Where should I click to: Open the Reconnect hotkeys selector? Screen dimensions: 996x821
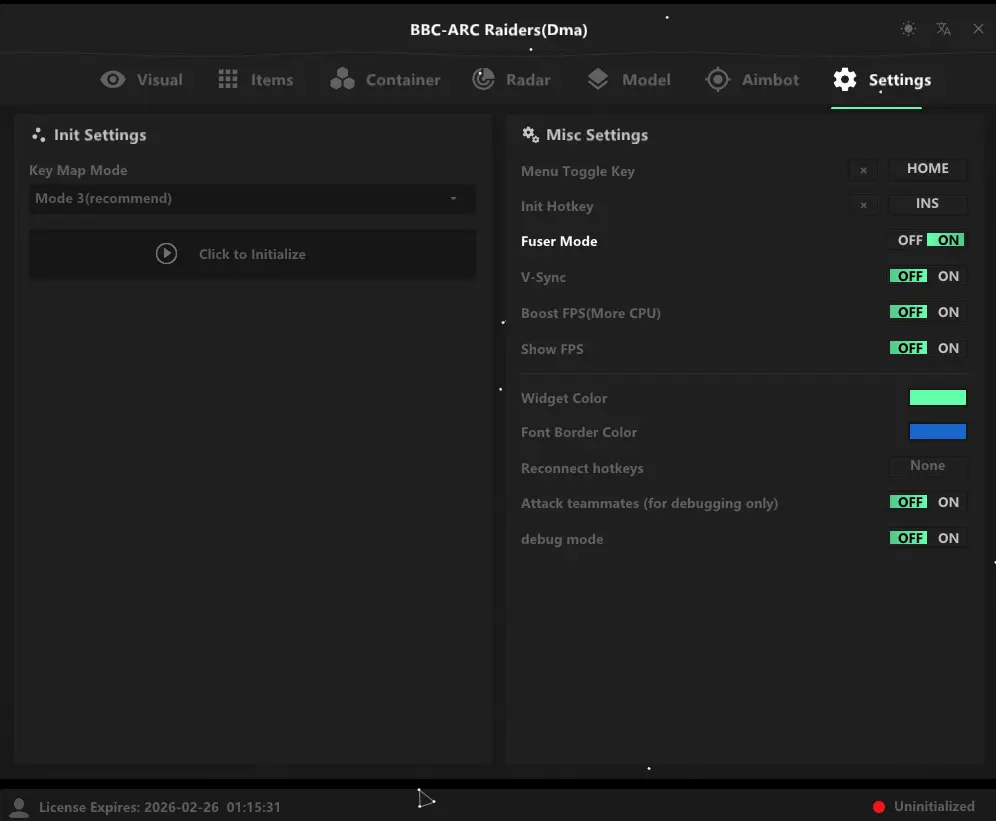926,465
